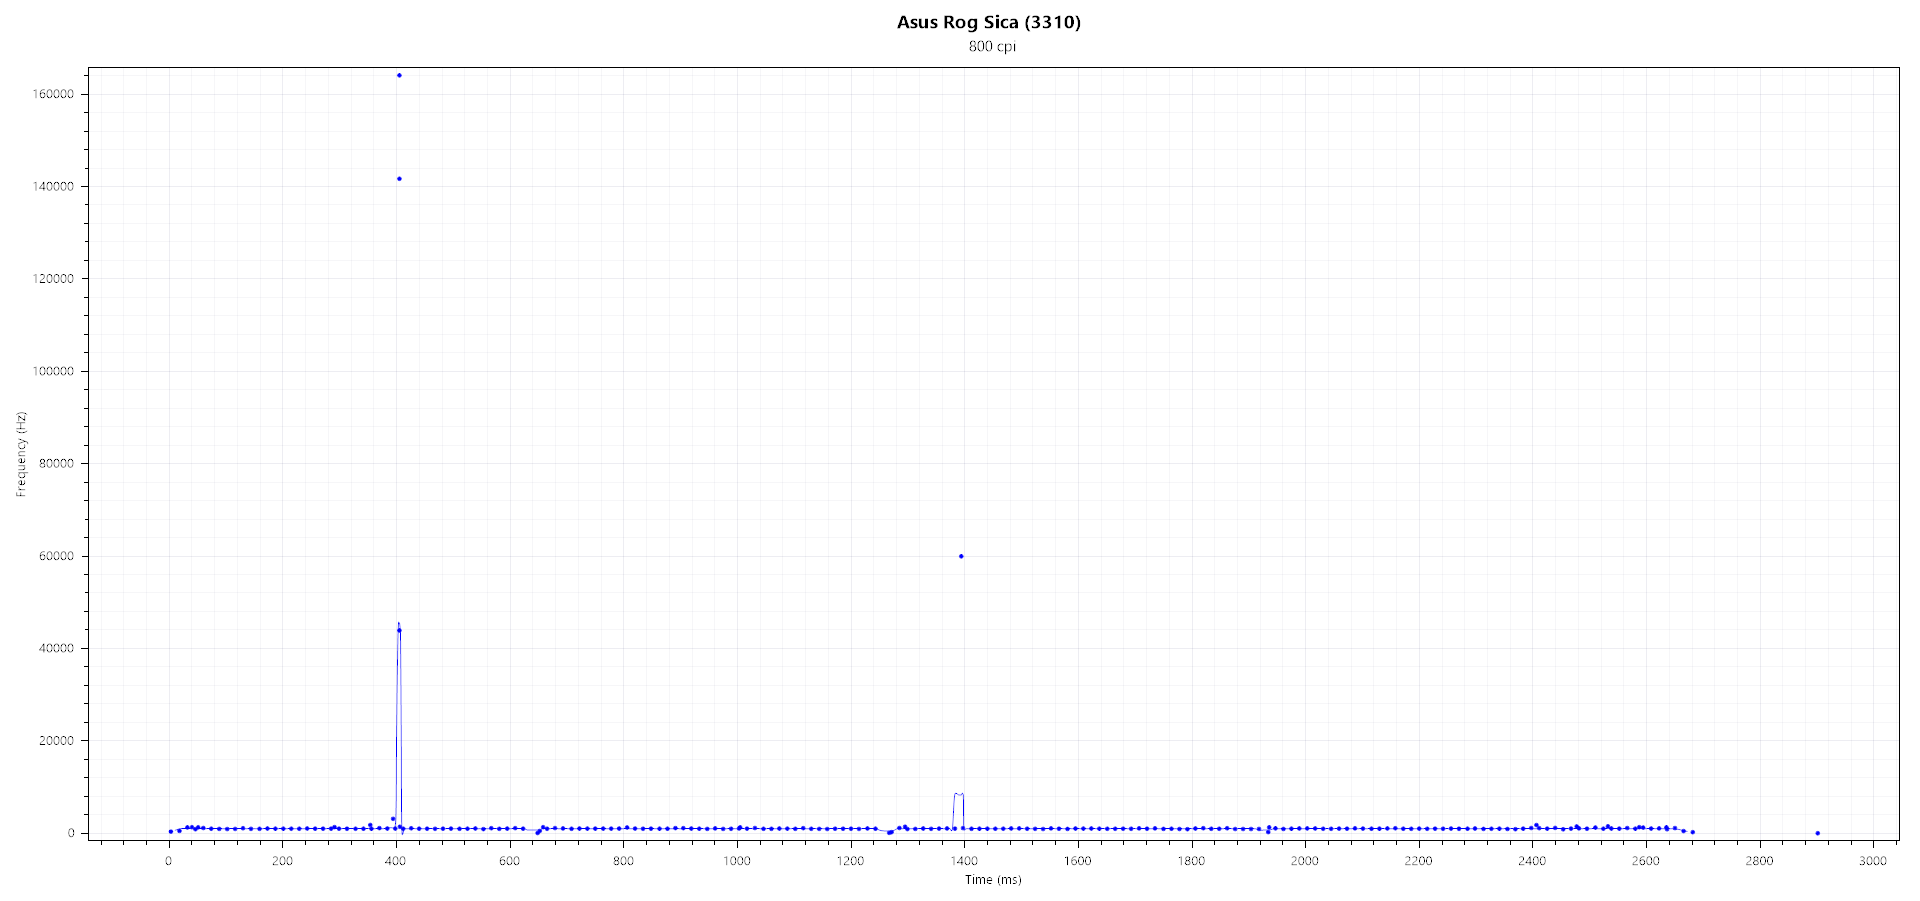Viewport: 1920px width, 901px height.
Task: Click the "2600" time tick label
Action: [1646, 861]
